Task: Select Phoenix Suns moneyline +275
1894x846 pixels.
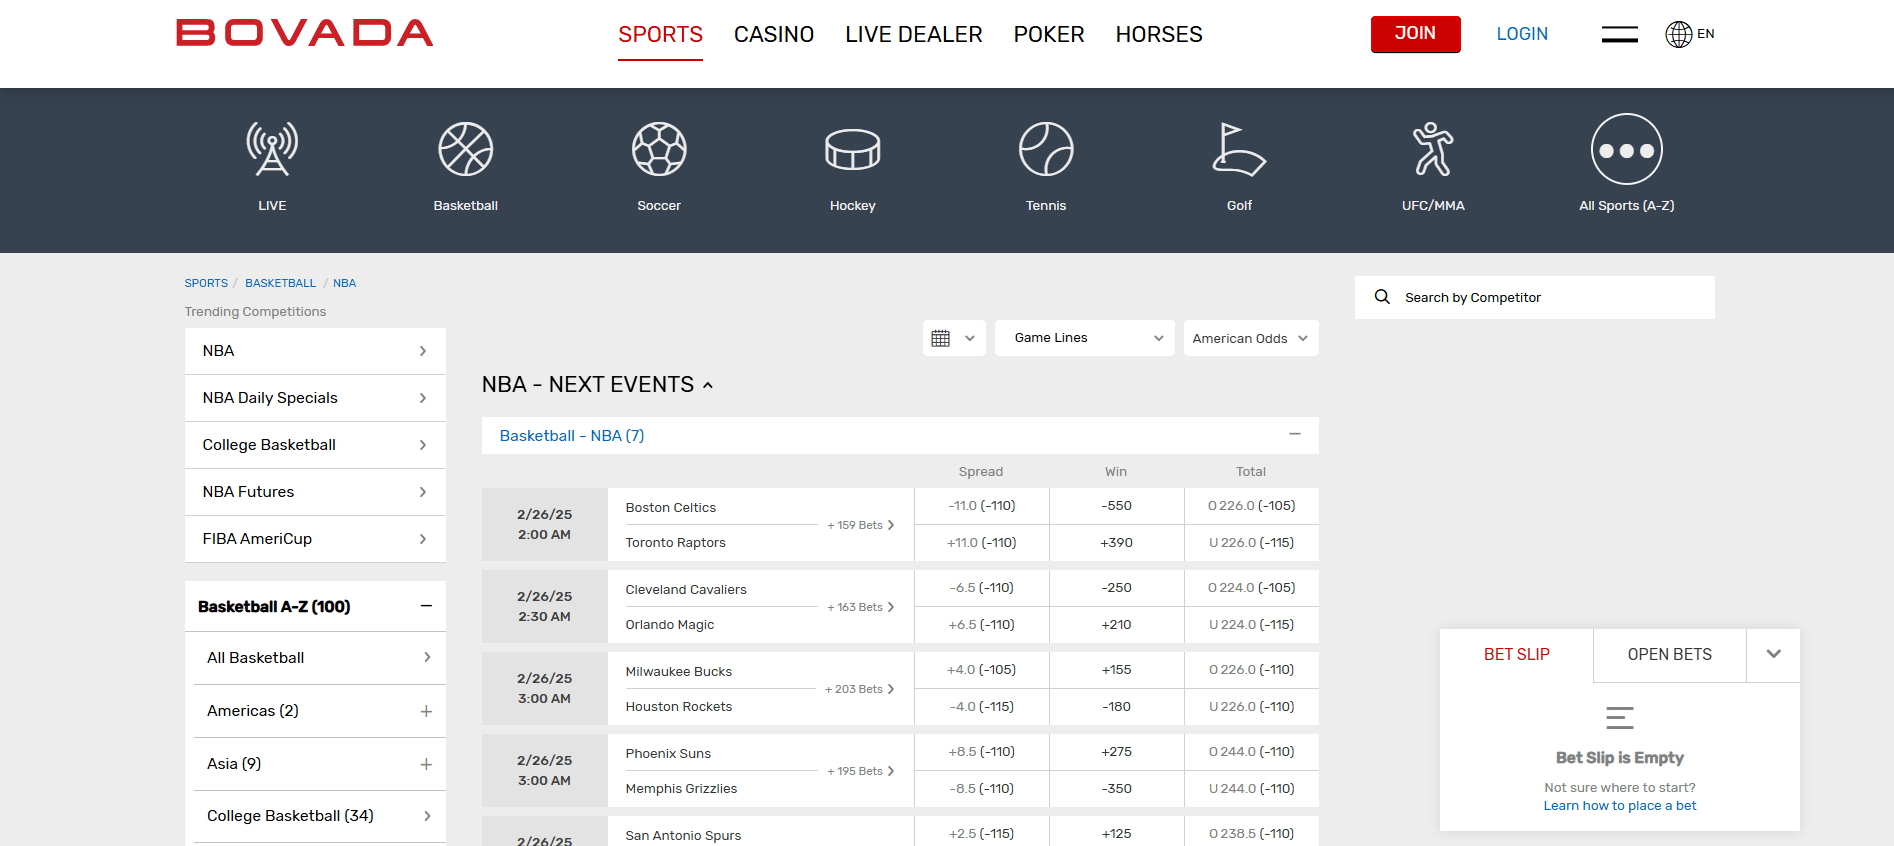Action: (x=1117, y=752)
